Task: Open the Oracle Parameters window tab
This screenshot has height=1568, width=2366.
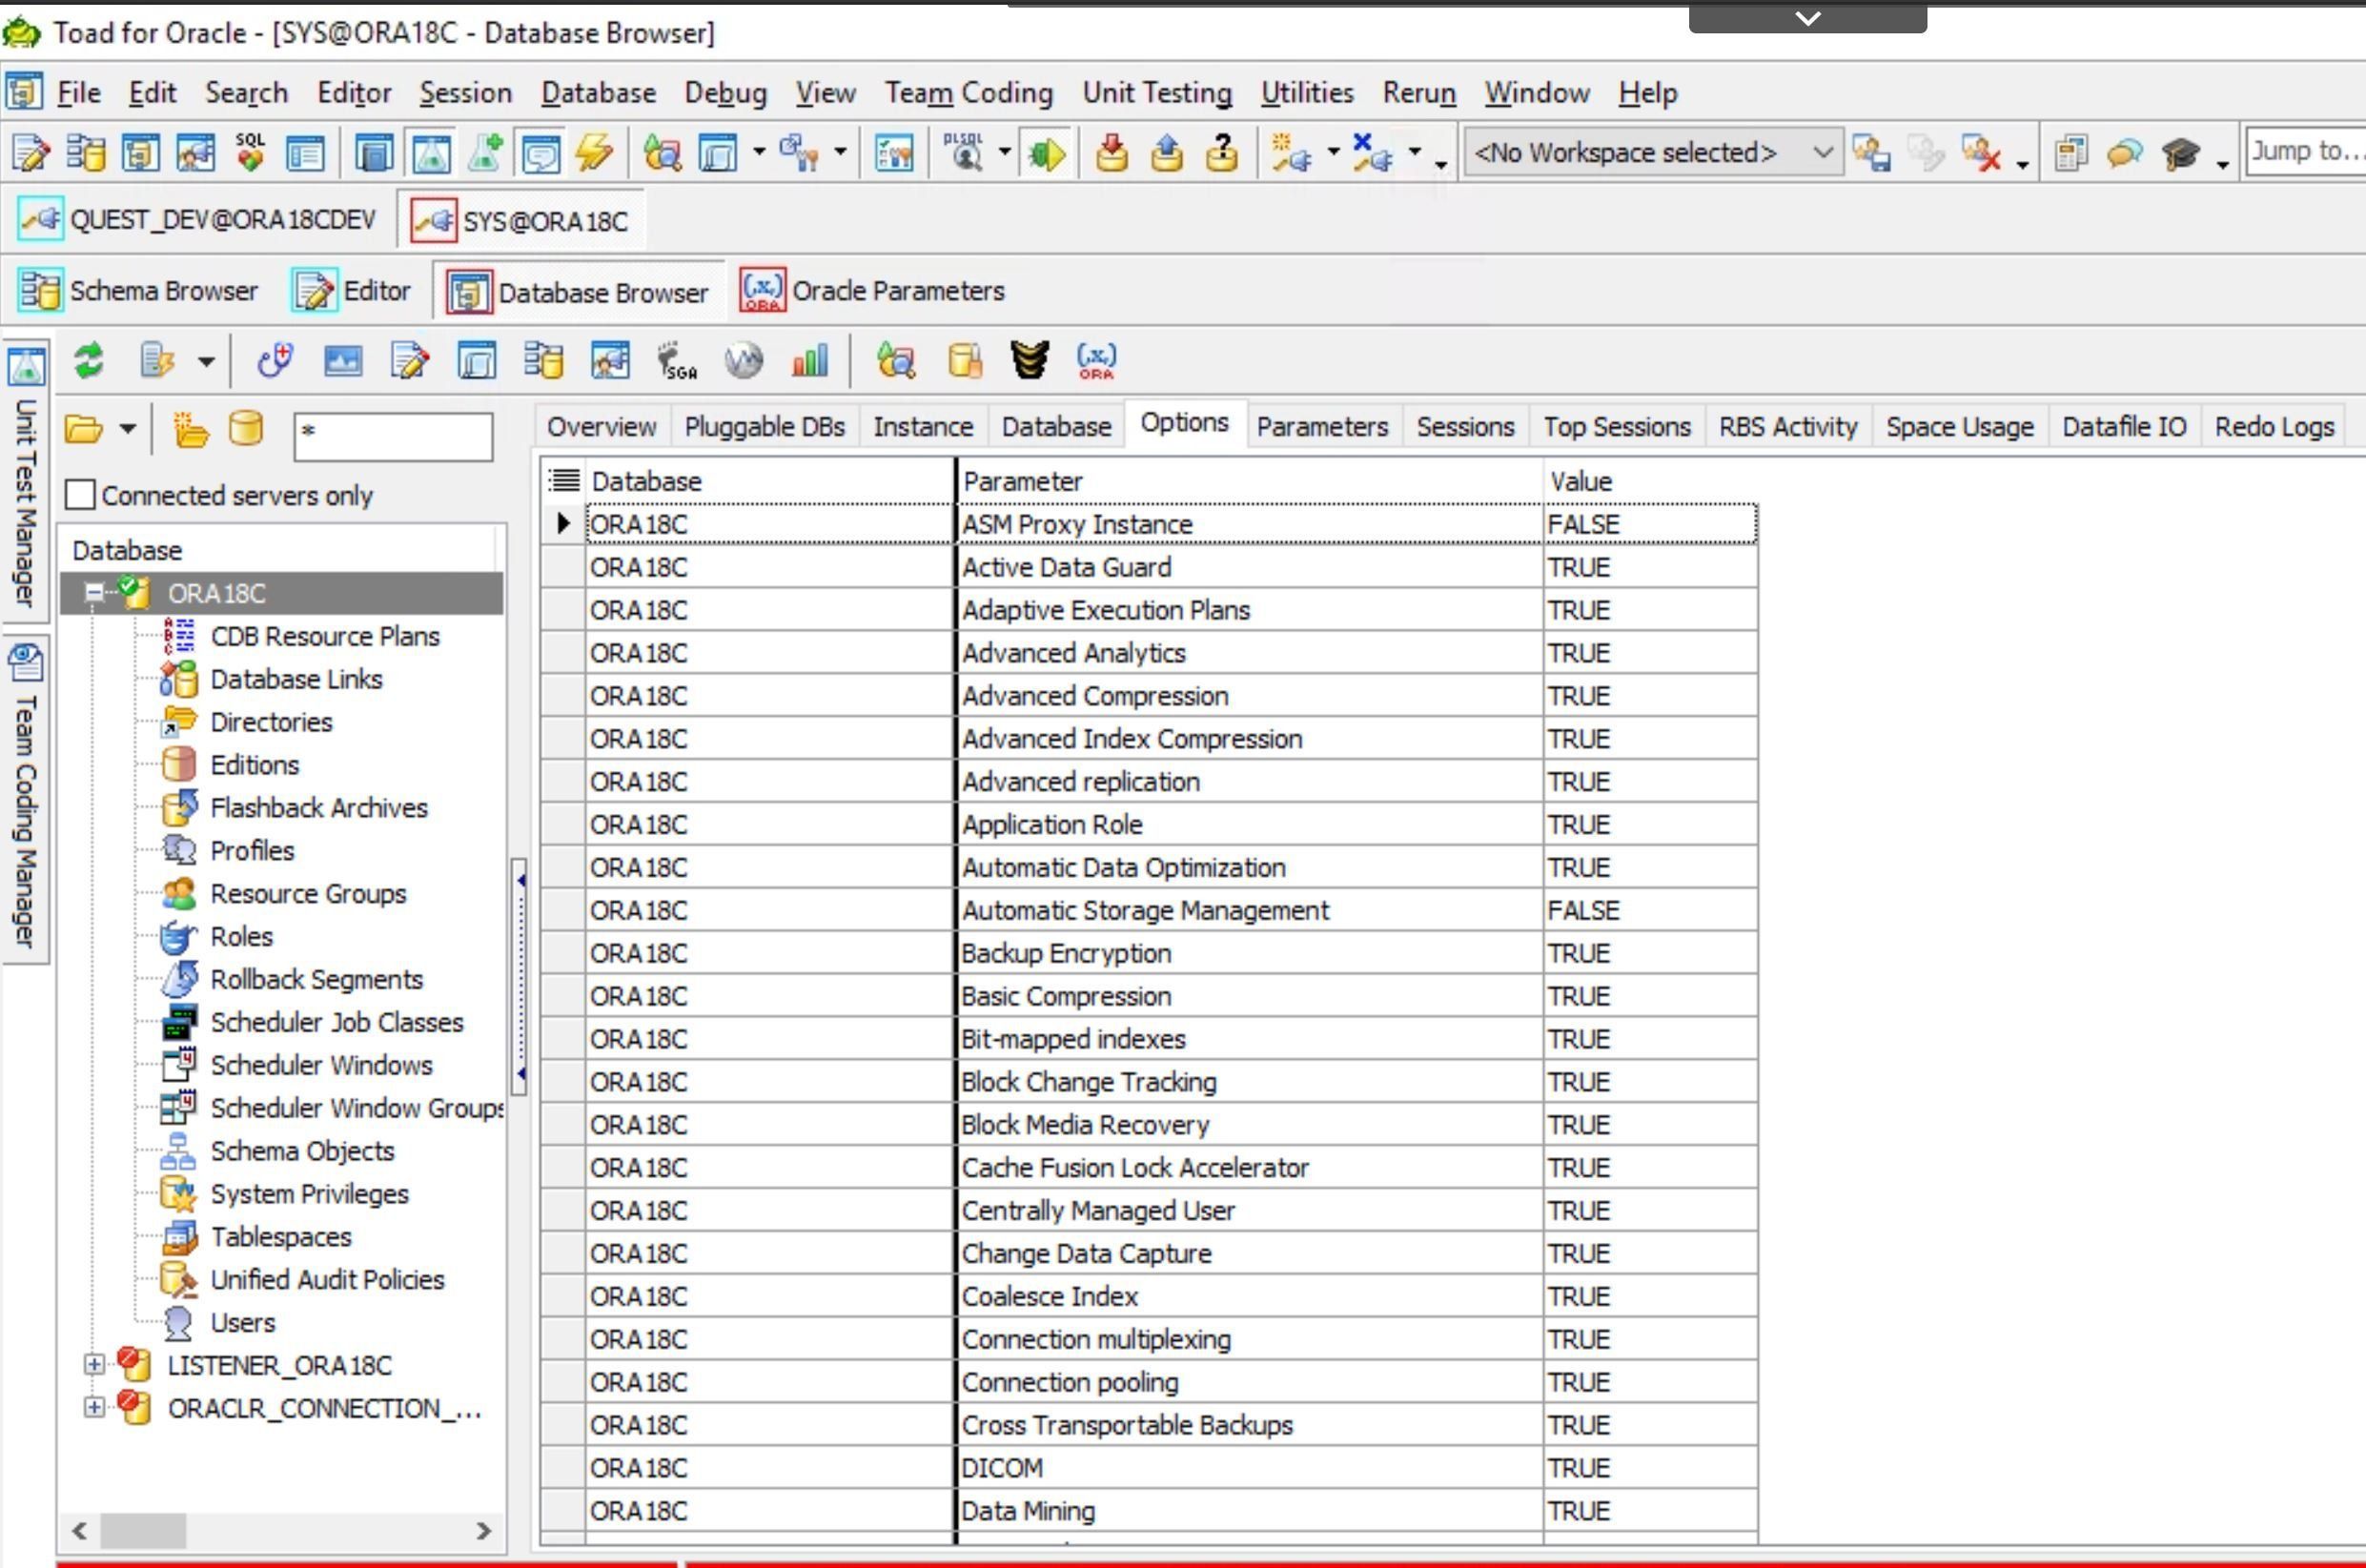Action: pos(872,291)
